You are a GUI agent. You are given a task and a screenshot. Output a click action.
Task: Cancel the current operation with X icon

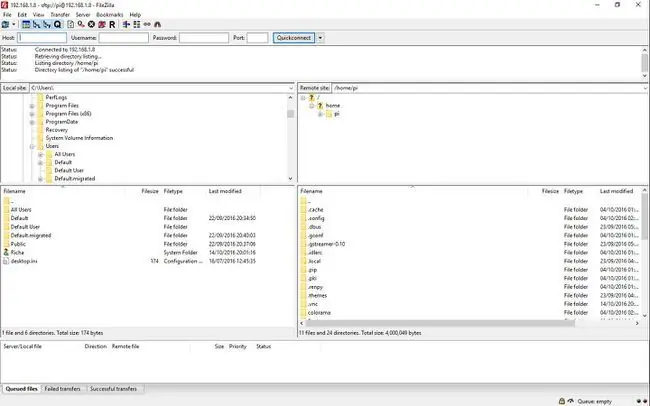(91, 24)
